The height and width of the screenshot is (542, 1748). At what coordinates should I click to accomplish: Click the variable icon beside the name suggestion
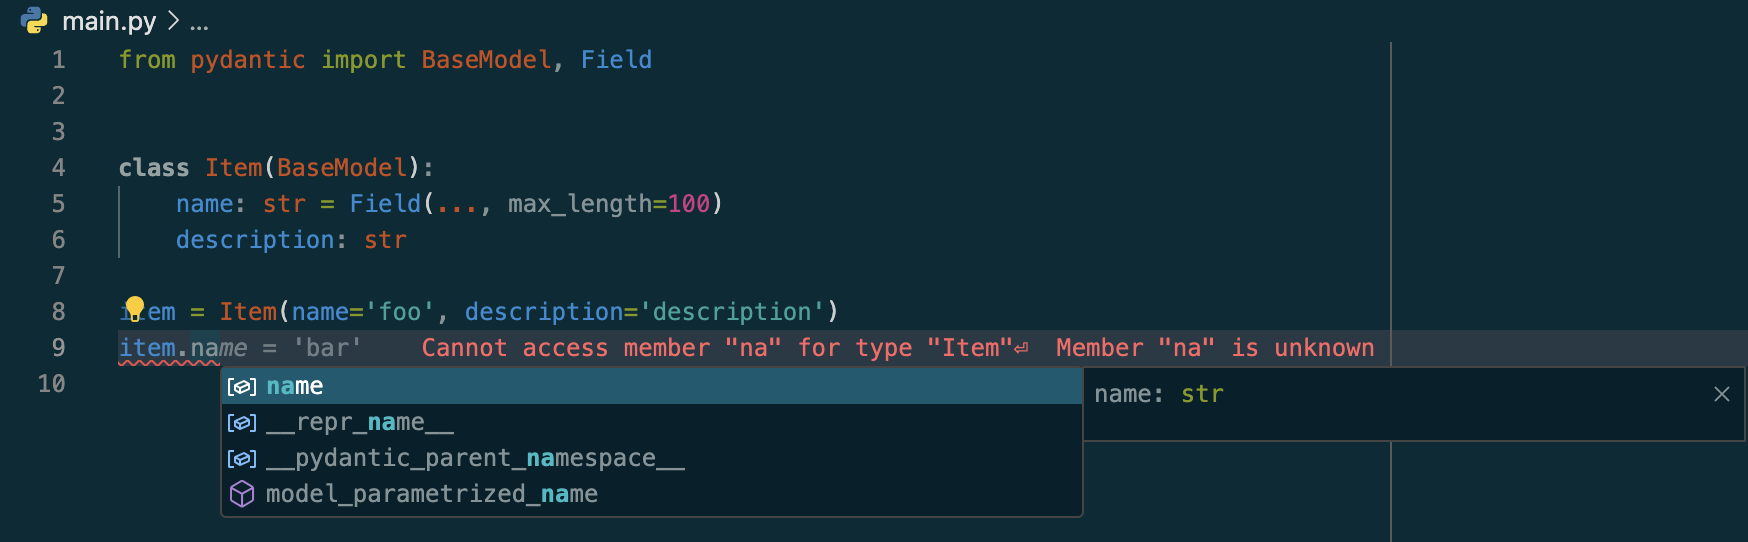coord(242,387)
